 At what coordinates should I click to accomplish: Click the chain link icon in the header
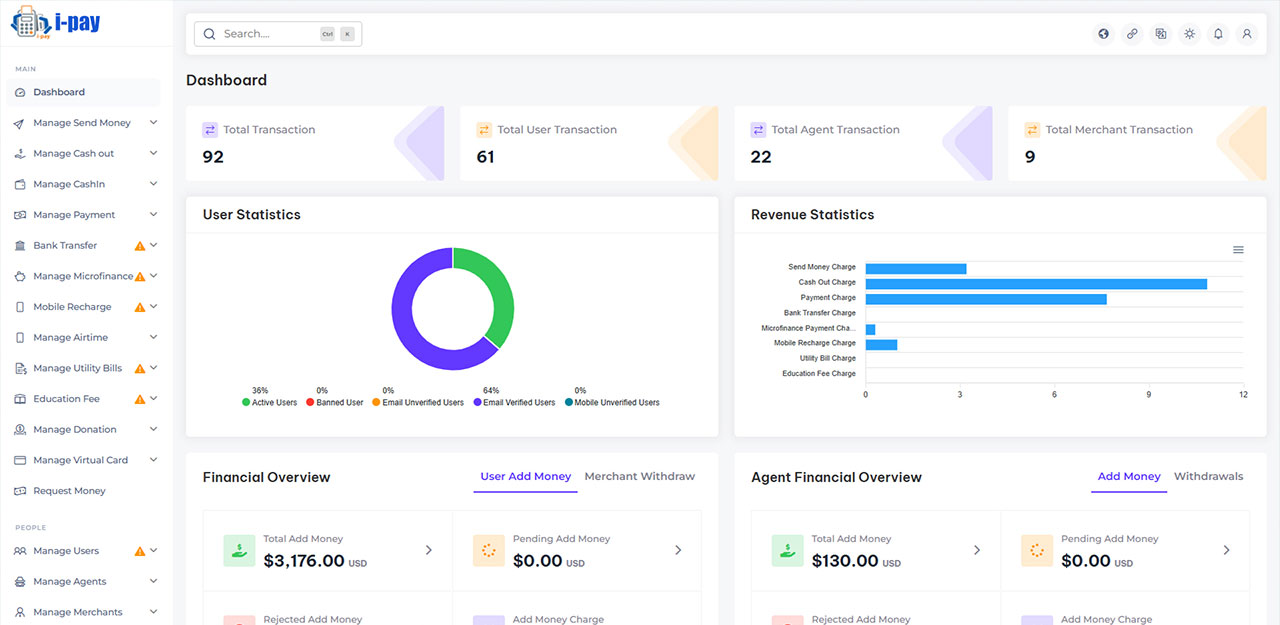1132,34
